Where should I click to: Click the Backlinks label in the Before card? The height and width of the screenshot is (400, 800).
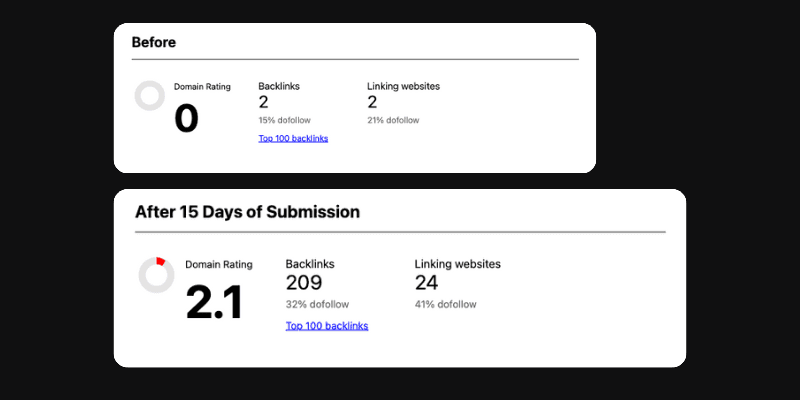[x=281, y=86]
